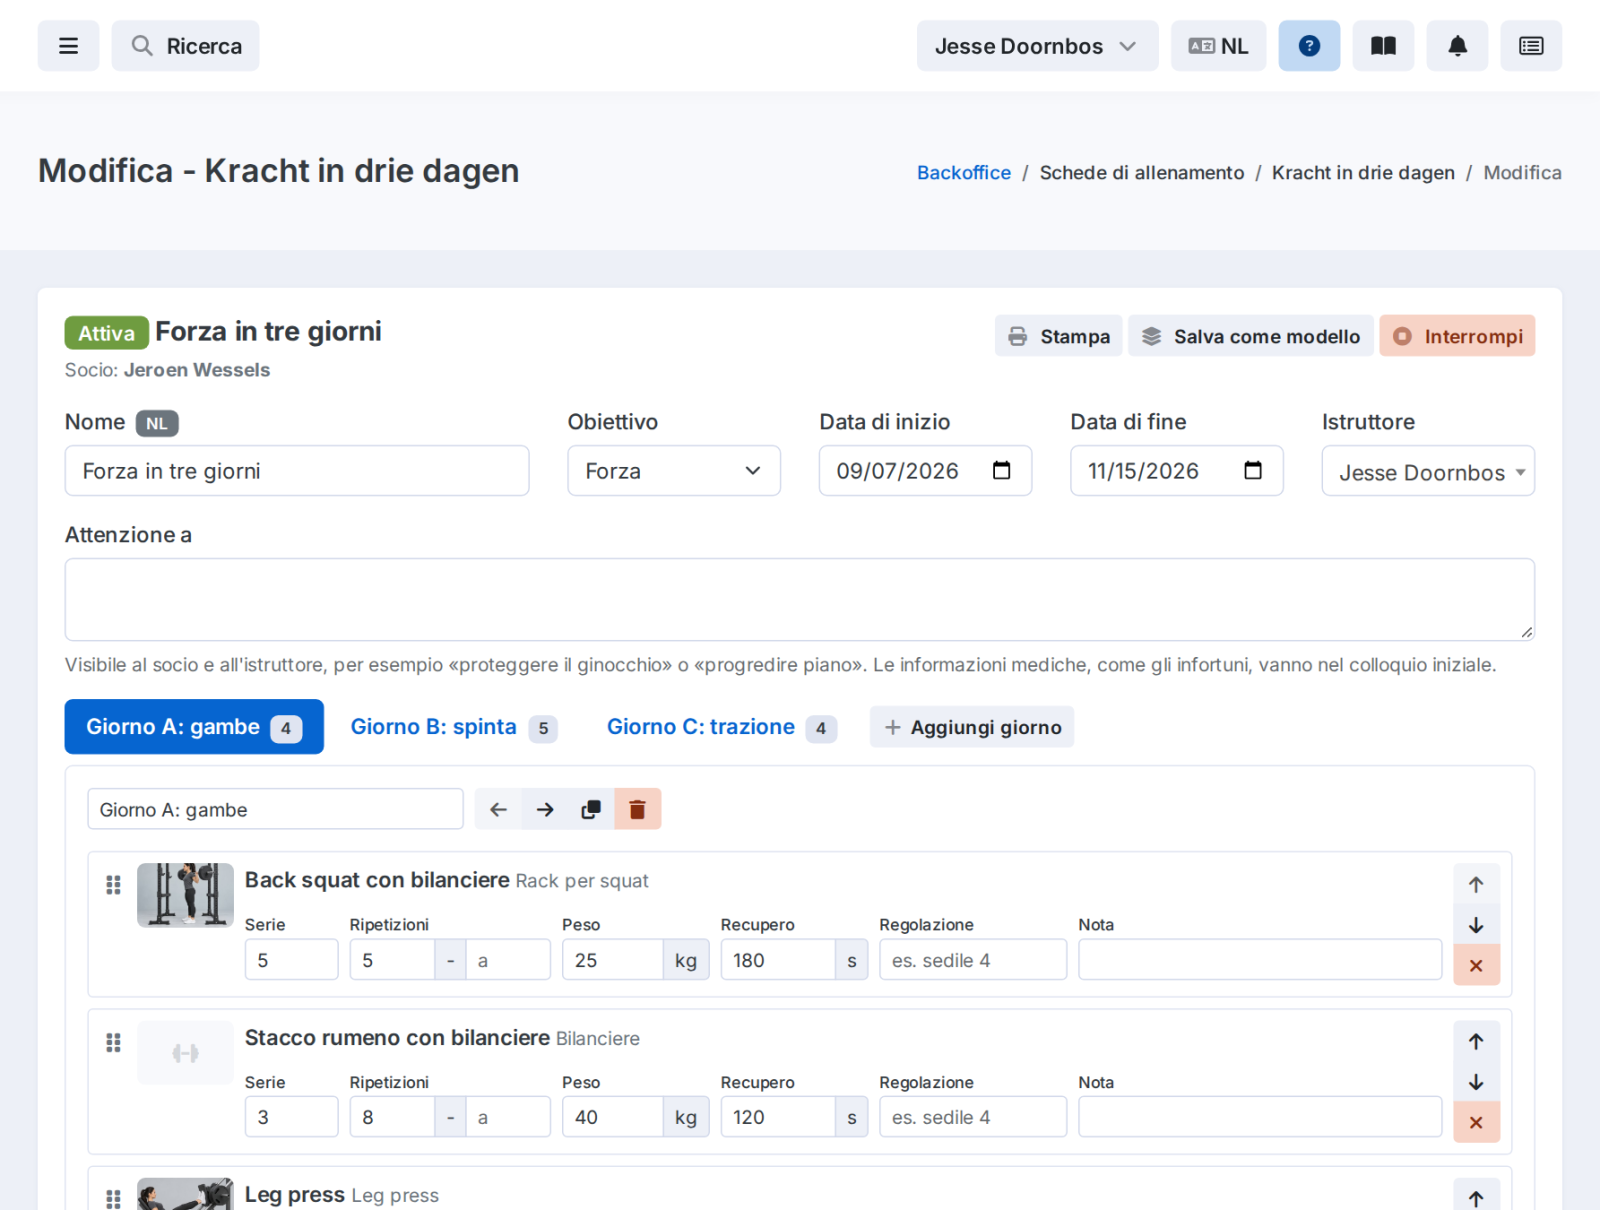Viewport: 1600px width, 1210px height.
Task: Click the Back squat exercise thumbnail
Action: [185, 895]
